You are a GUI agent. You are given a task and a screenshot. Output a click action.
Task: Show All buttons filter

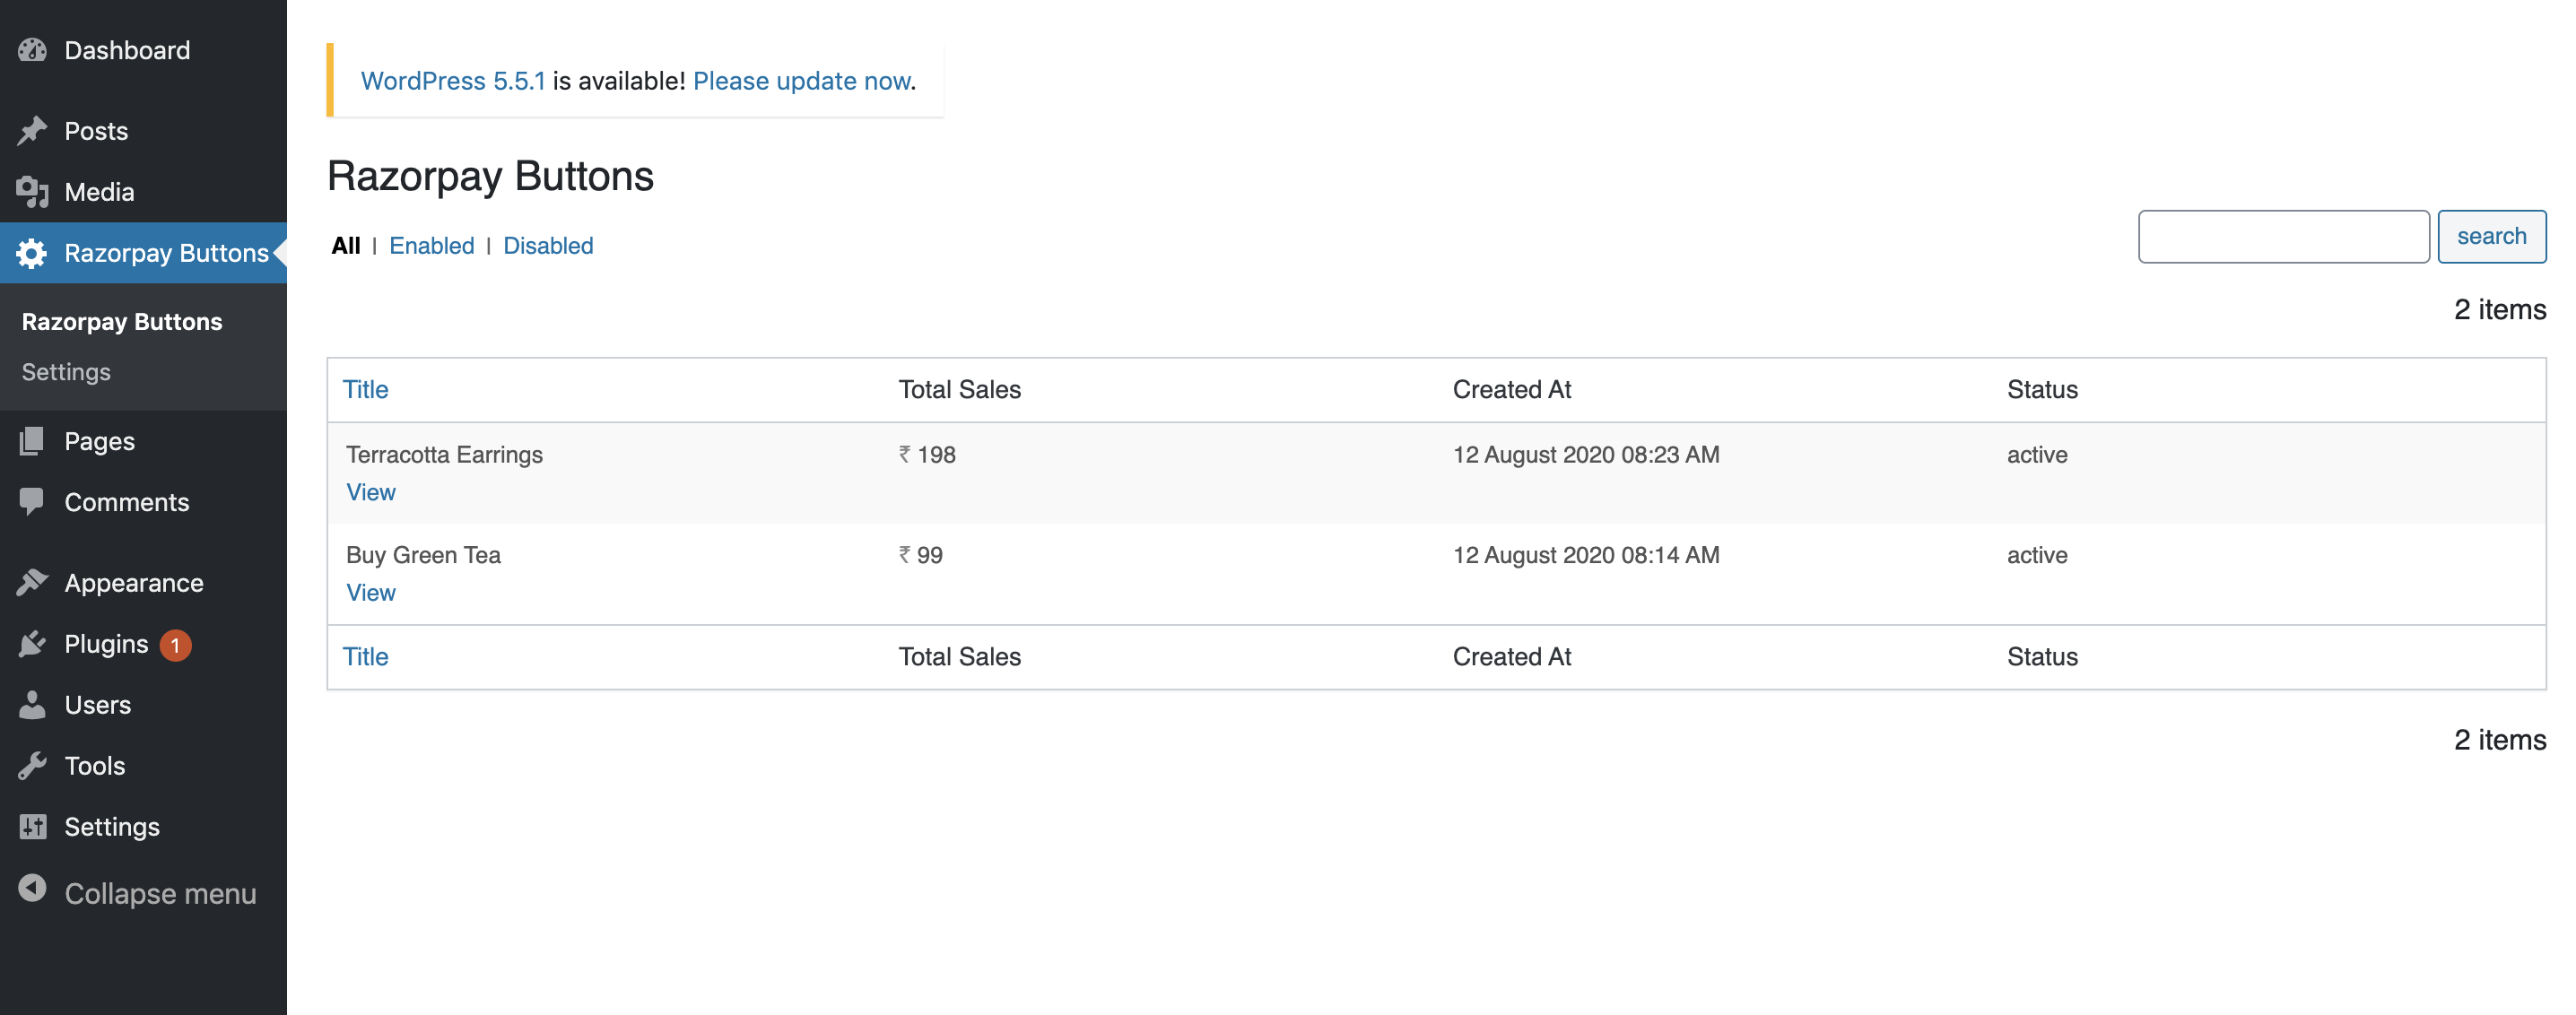(x=346, y=246)
